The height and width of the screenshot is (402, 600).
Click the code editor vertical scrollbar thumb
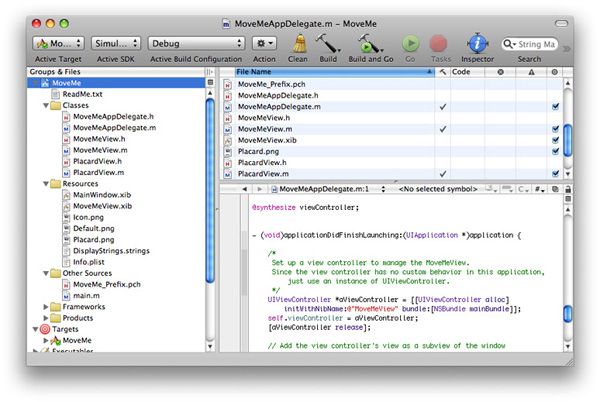coord(568,314)
